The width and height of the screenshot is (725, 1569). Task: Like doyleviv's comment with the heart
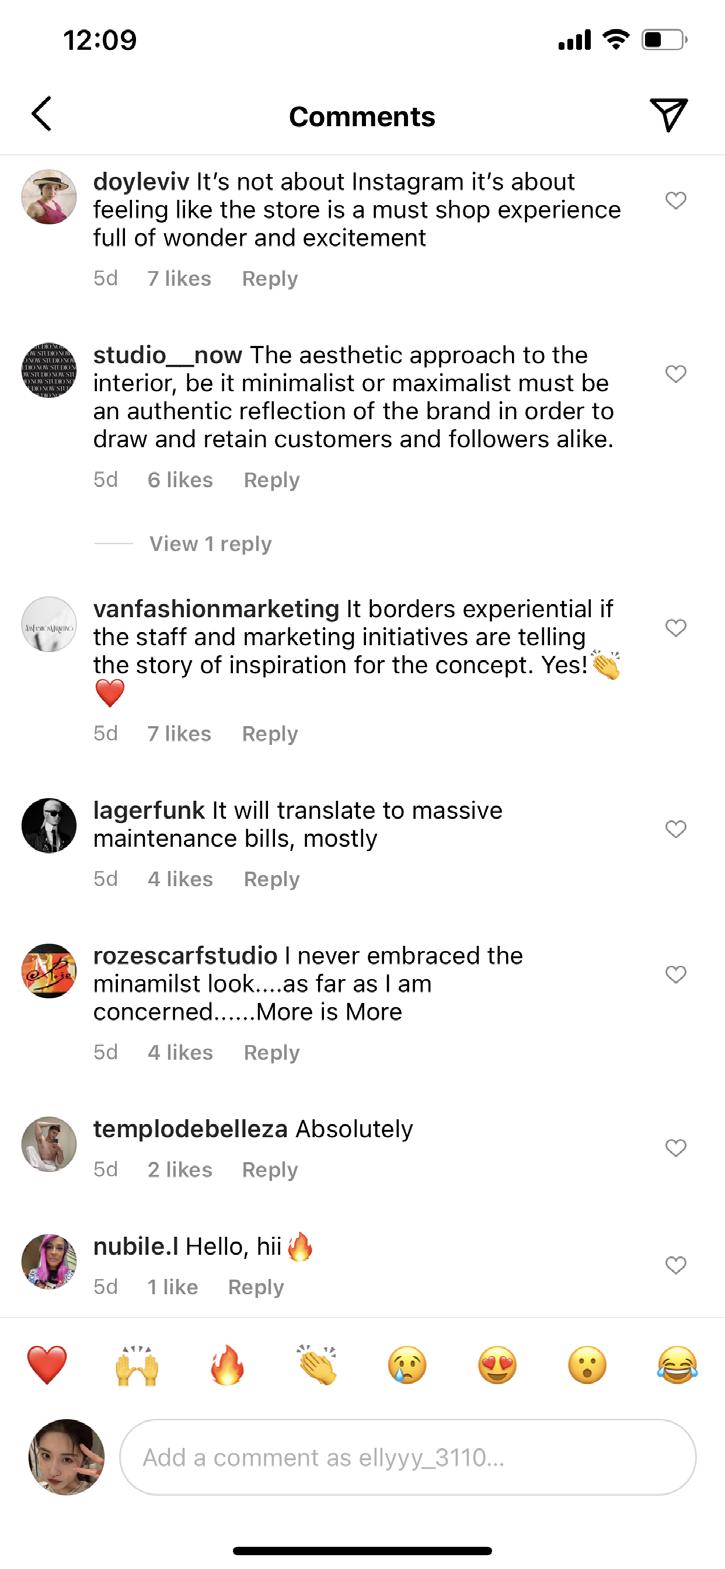point(676,200)
